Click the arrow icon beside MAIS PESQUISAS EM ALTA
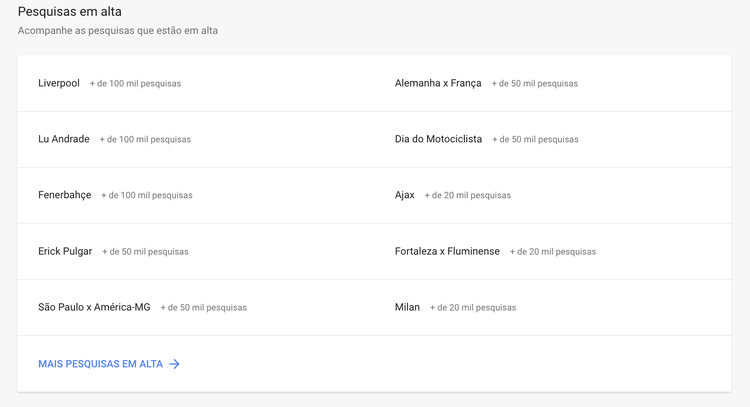The width and height of the screenshot is (750, 407). coord(175,364)
